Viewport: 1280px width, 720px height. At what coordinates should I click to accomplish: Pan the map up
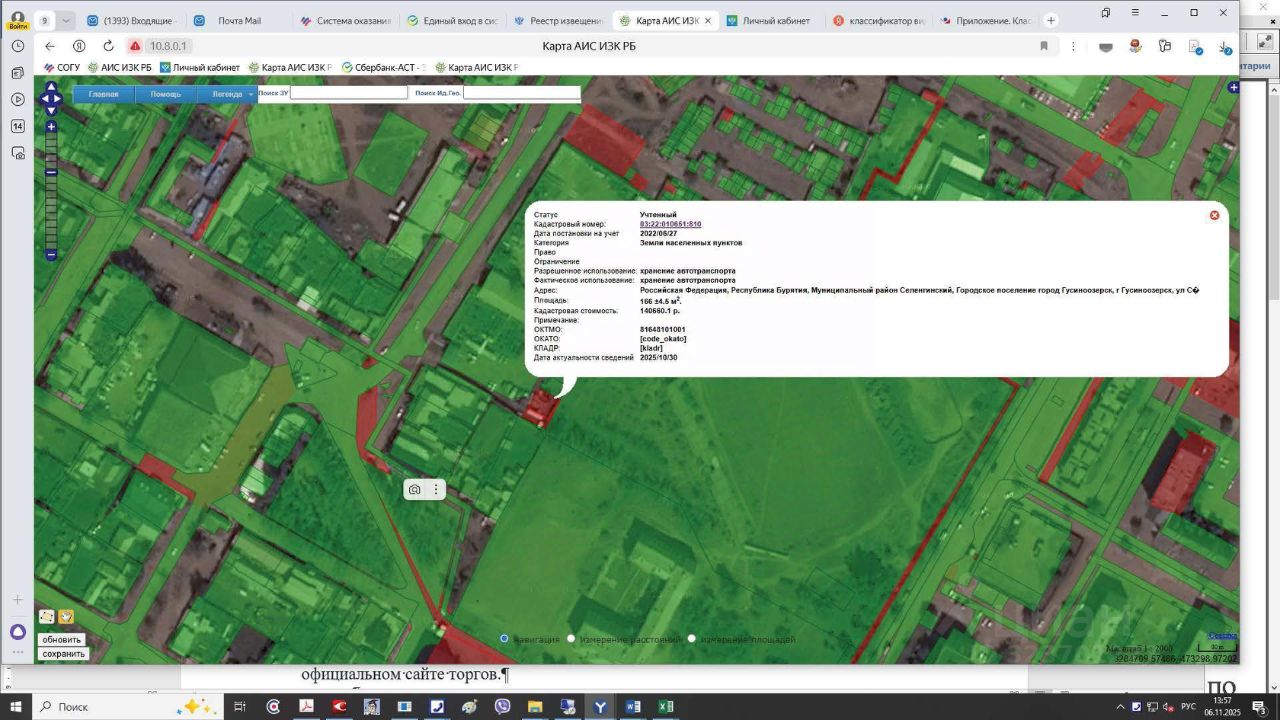coord(51,87)
